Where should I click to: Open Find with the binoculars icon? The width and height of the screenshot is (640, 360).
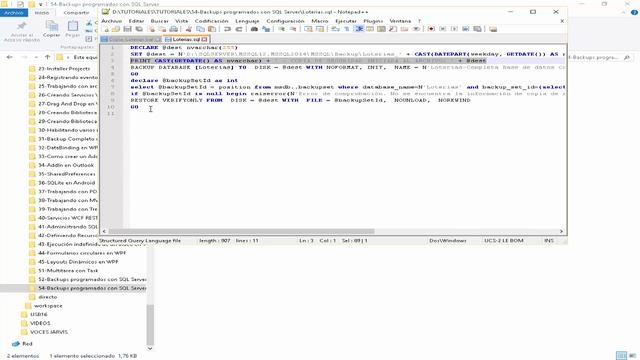[x=254, y=29]
